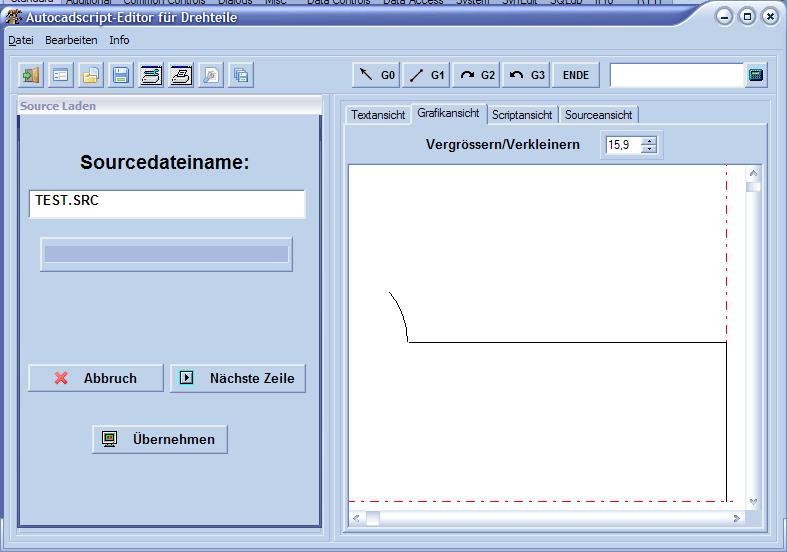Open the calculator icon beside input box

(x=756, y=75)
